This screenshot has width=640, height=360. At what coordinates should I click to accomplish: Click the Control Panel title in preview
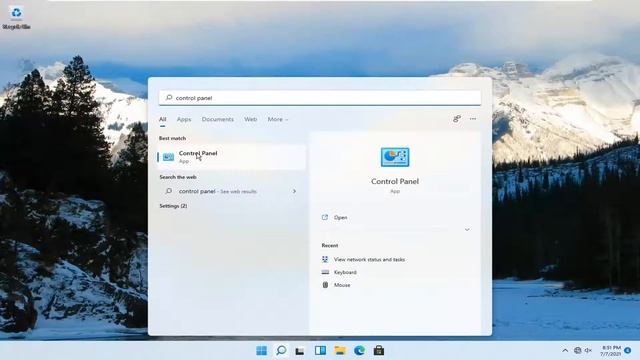[x=395, y=181]
